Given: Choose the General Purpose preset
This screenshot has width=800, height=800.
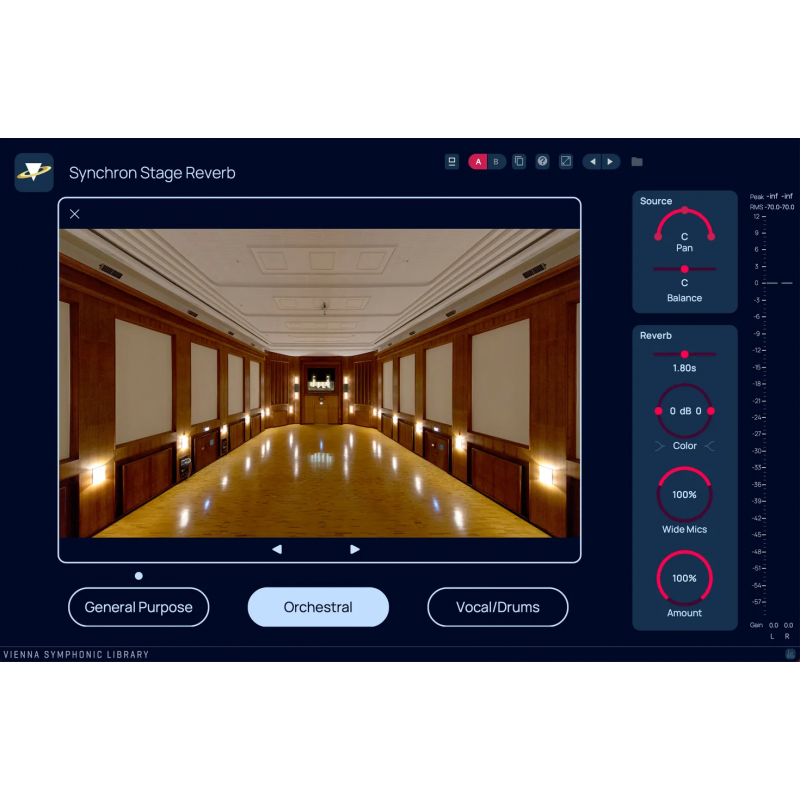Looking at the screenshot, I should 138,607.
